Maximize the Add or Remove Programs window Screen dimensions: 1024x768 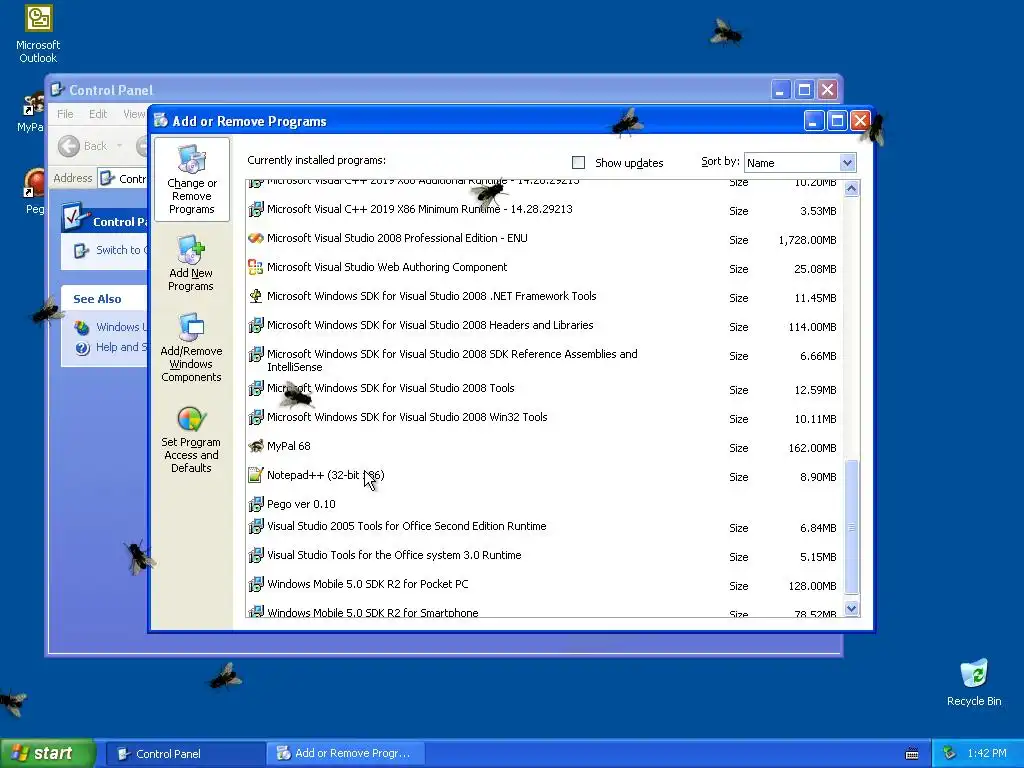click(x=837, y=121)
